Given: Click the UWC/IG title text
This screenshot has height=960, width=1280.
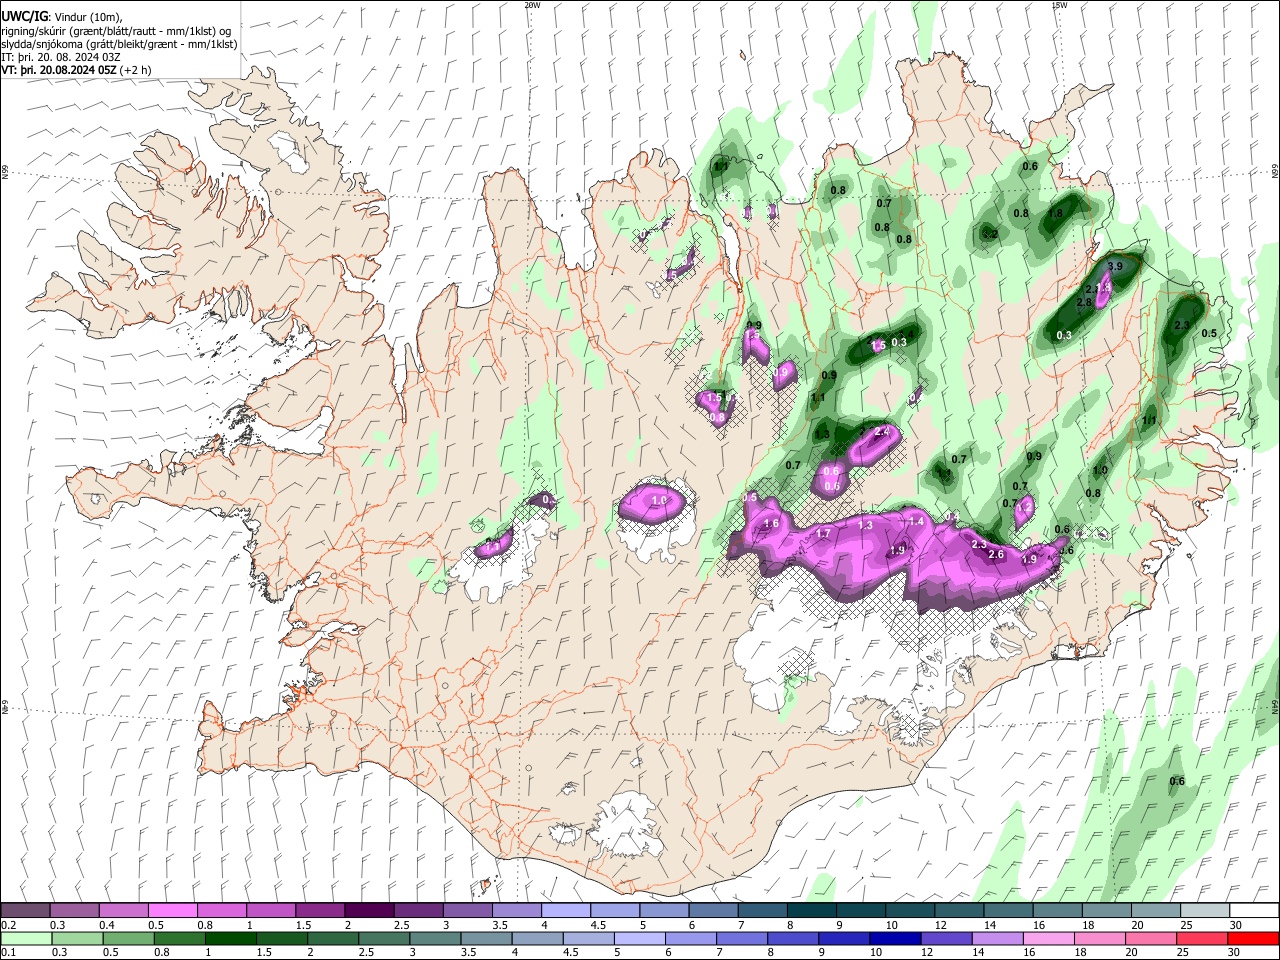Looking at the screenshot, I should (24, 16).
